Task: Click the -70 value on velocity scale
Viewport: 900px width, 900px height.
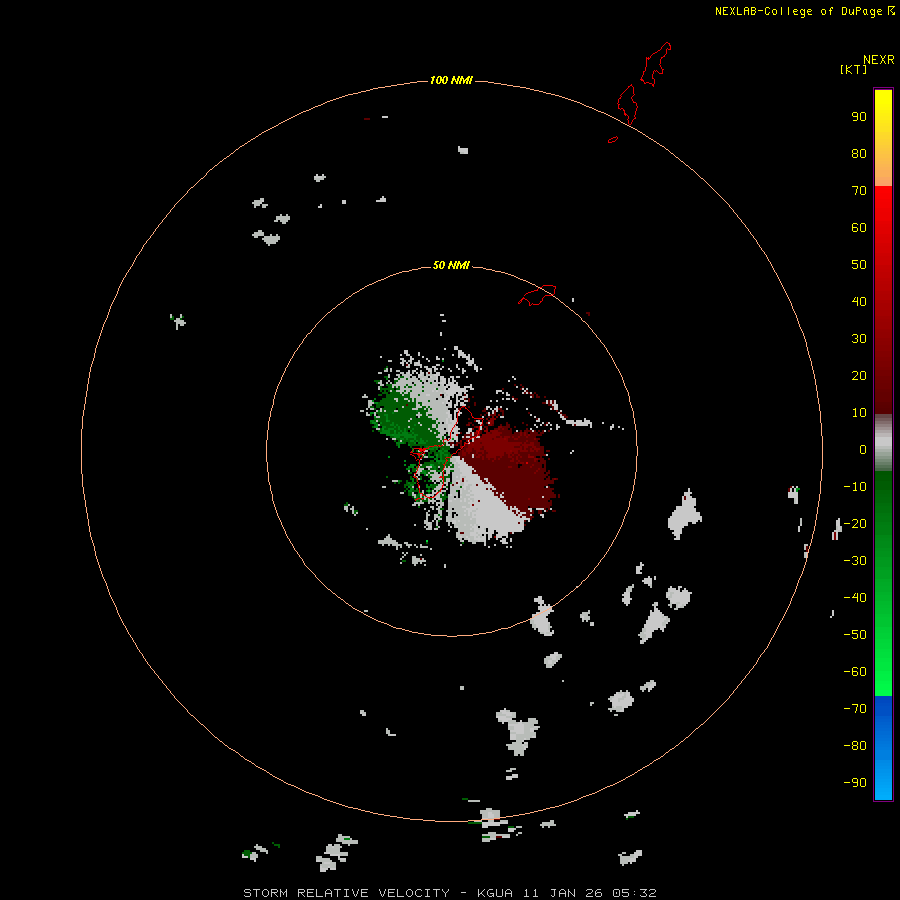Action: tap(855, 709)
